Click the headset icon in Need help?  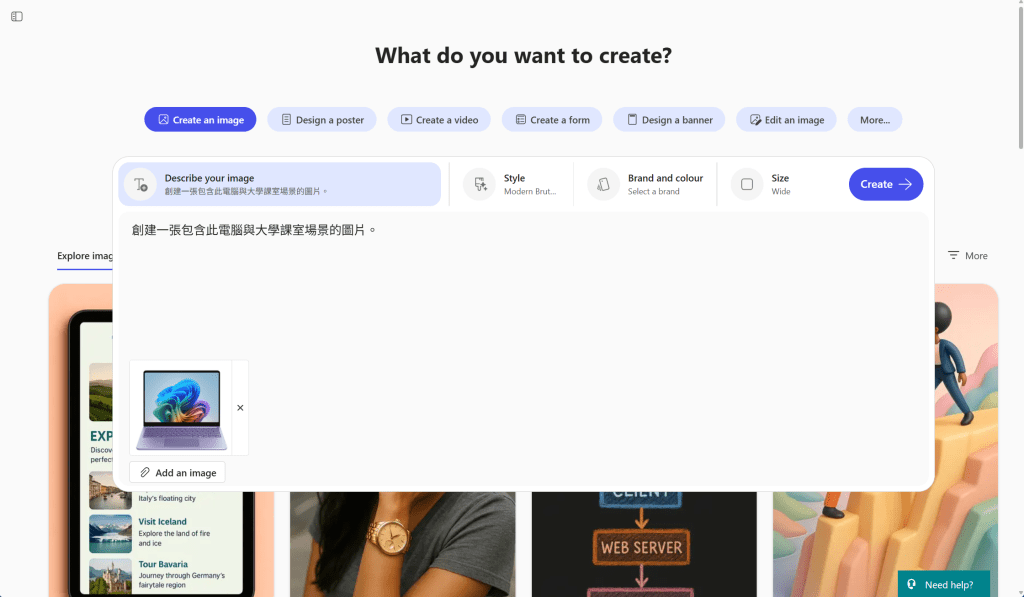[912, 584]
